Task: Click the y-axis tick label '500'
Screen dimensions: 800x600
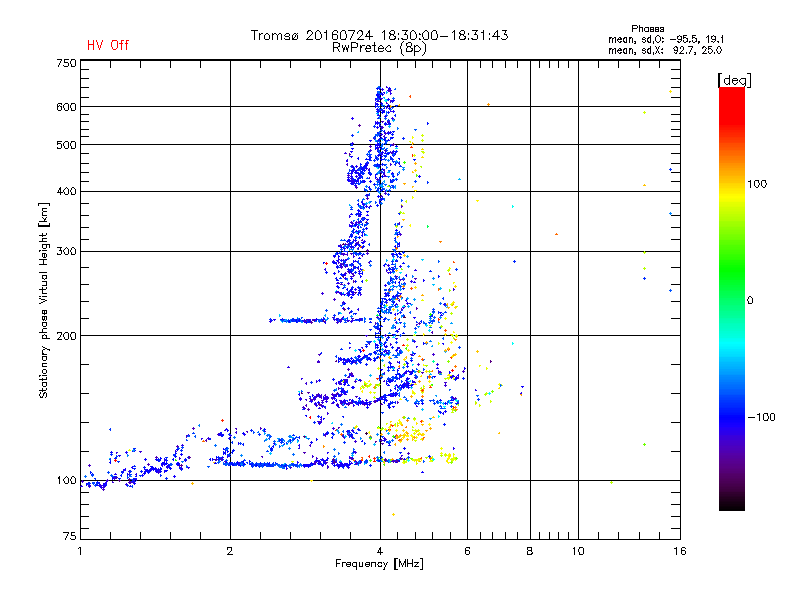Action: 67,145
